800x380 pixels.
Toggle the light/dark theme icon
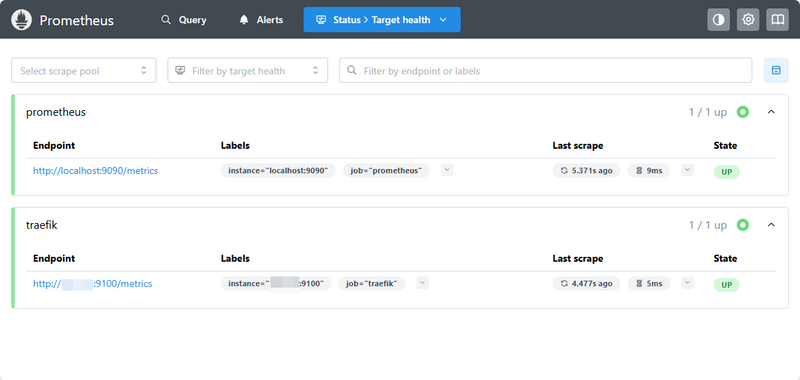pyautogui.click(x=718, y=20)
